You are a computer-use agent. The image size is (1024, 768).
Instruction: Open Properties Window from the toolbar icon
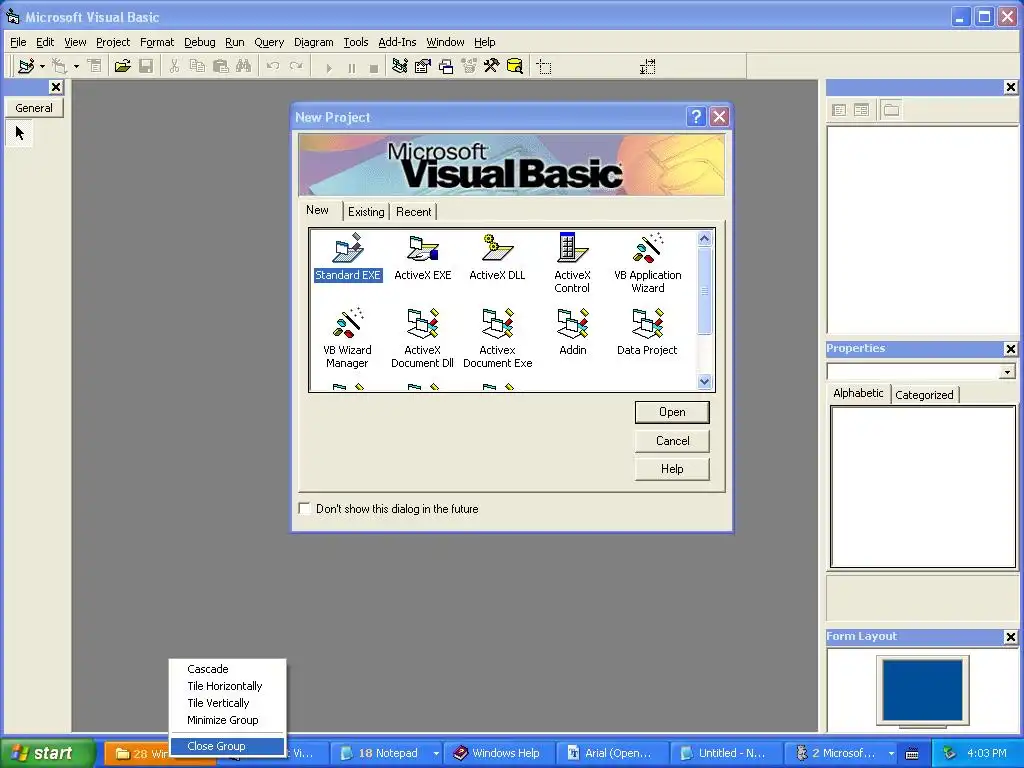click(423, 66)
